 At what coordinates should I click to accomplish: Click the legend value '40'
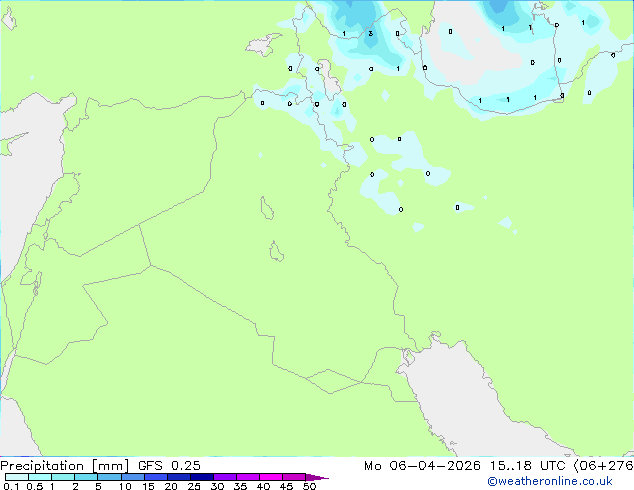coord(263,486)
